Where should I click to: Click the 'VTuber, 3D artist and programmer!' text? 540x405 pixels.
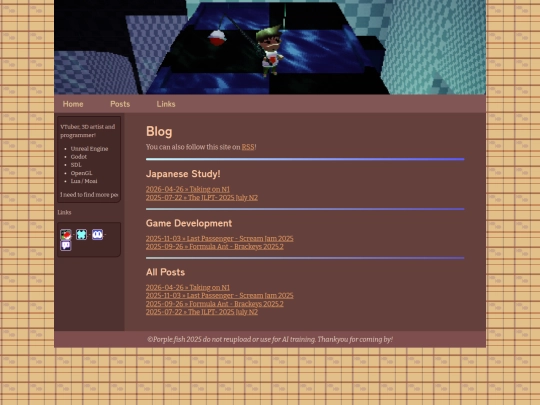pos(88,131)
